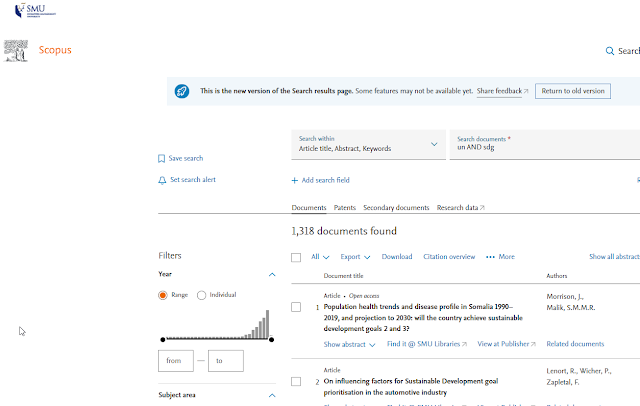Image resolution: width=640 pixels, height=406 pixels.
Task: Click the year histogram chart bars
Action: click(x=217, y=324)
